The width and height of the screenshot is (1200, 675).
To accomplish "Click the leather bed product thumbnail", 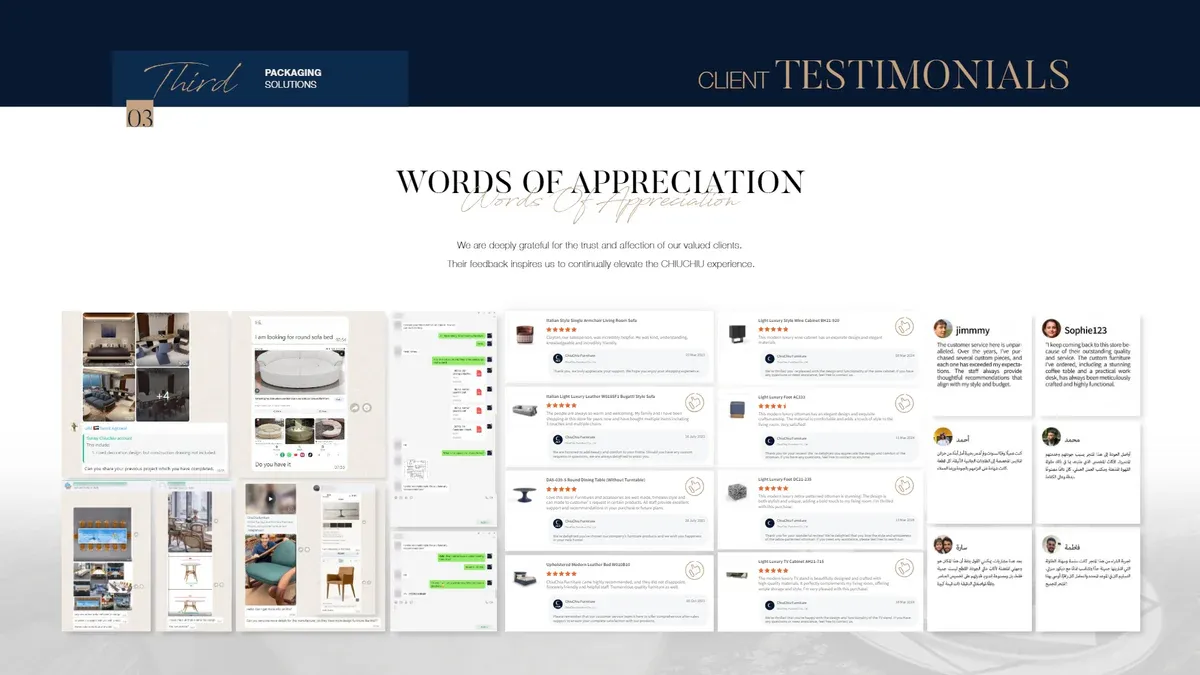I will tap(525, 579).
